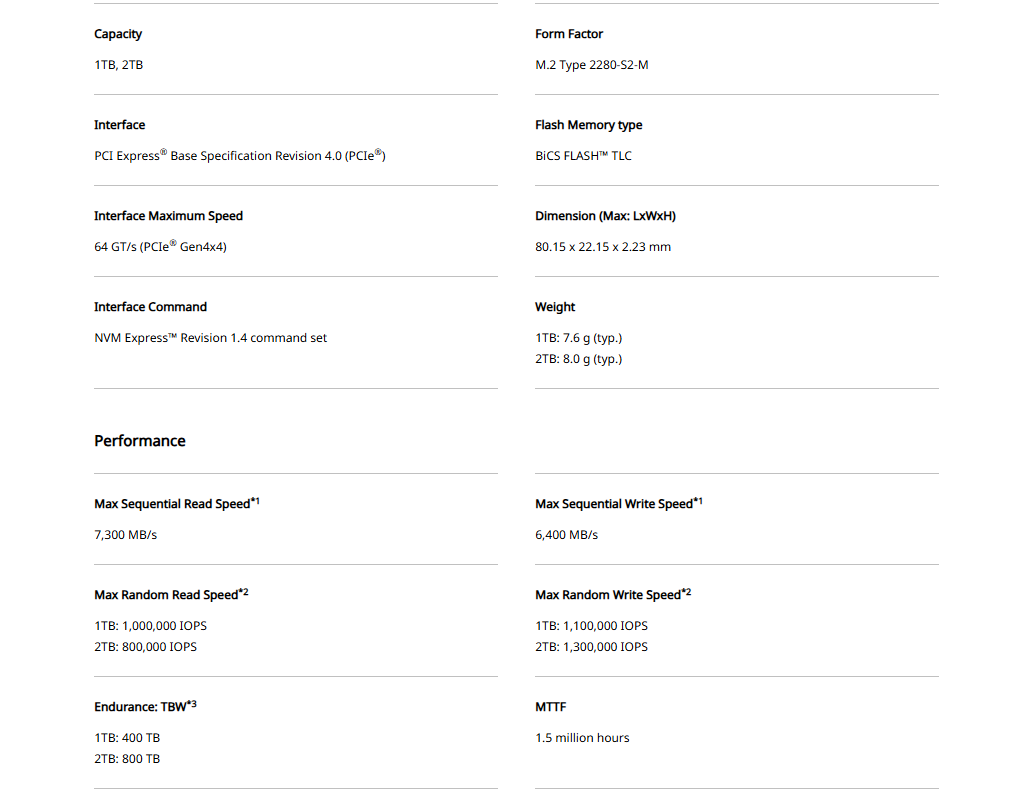Click the 64 GT/s speed value

(x=160, y=247)
